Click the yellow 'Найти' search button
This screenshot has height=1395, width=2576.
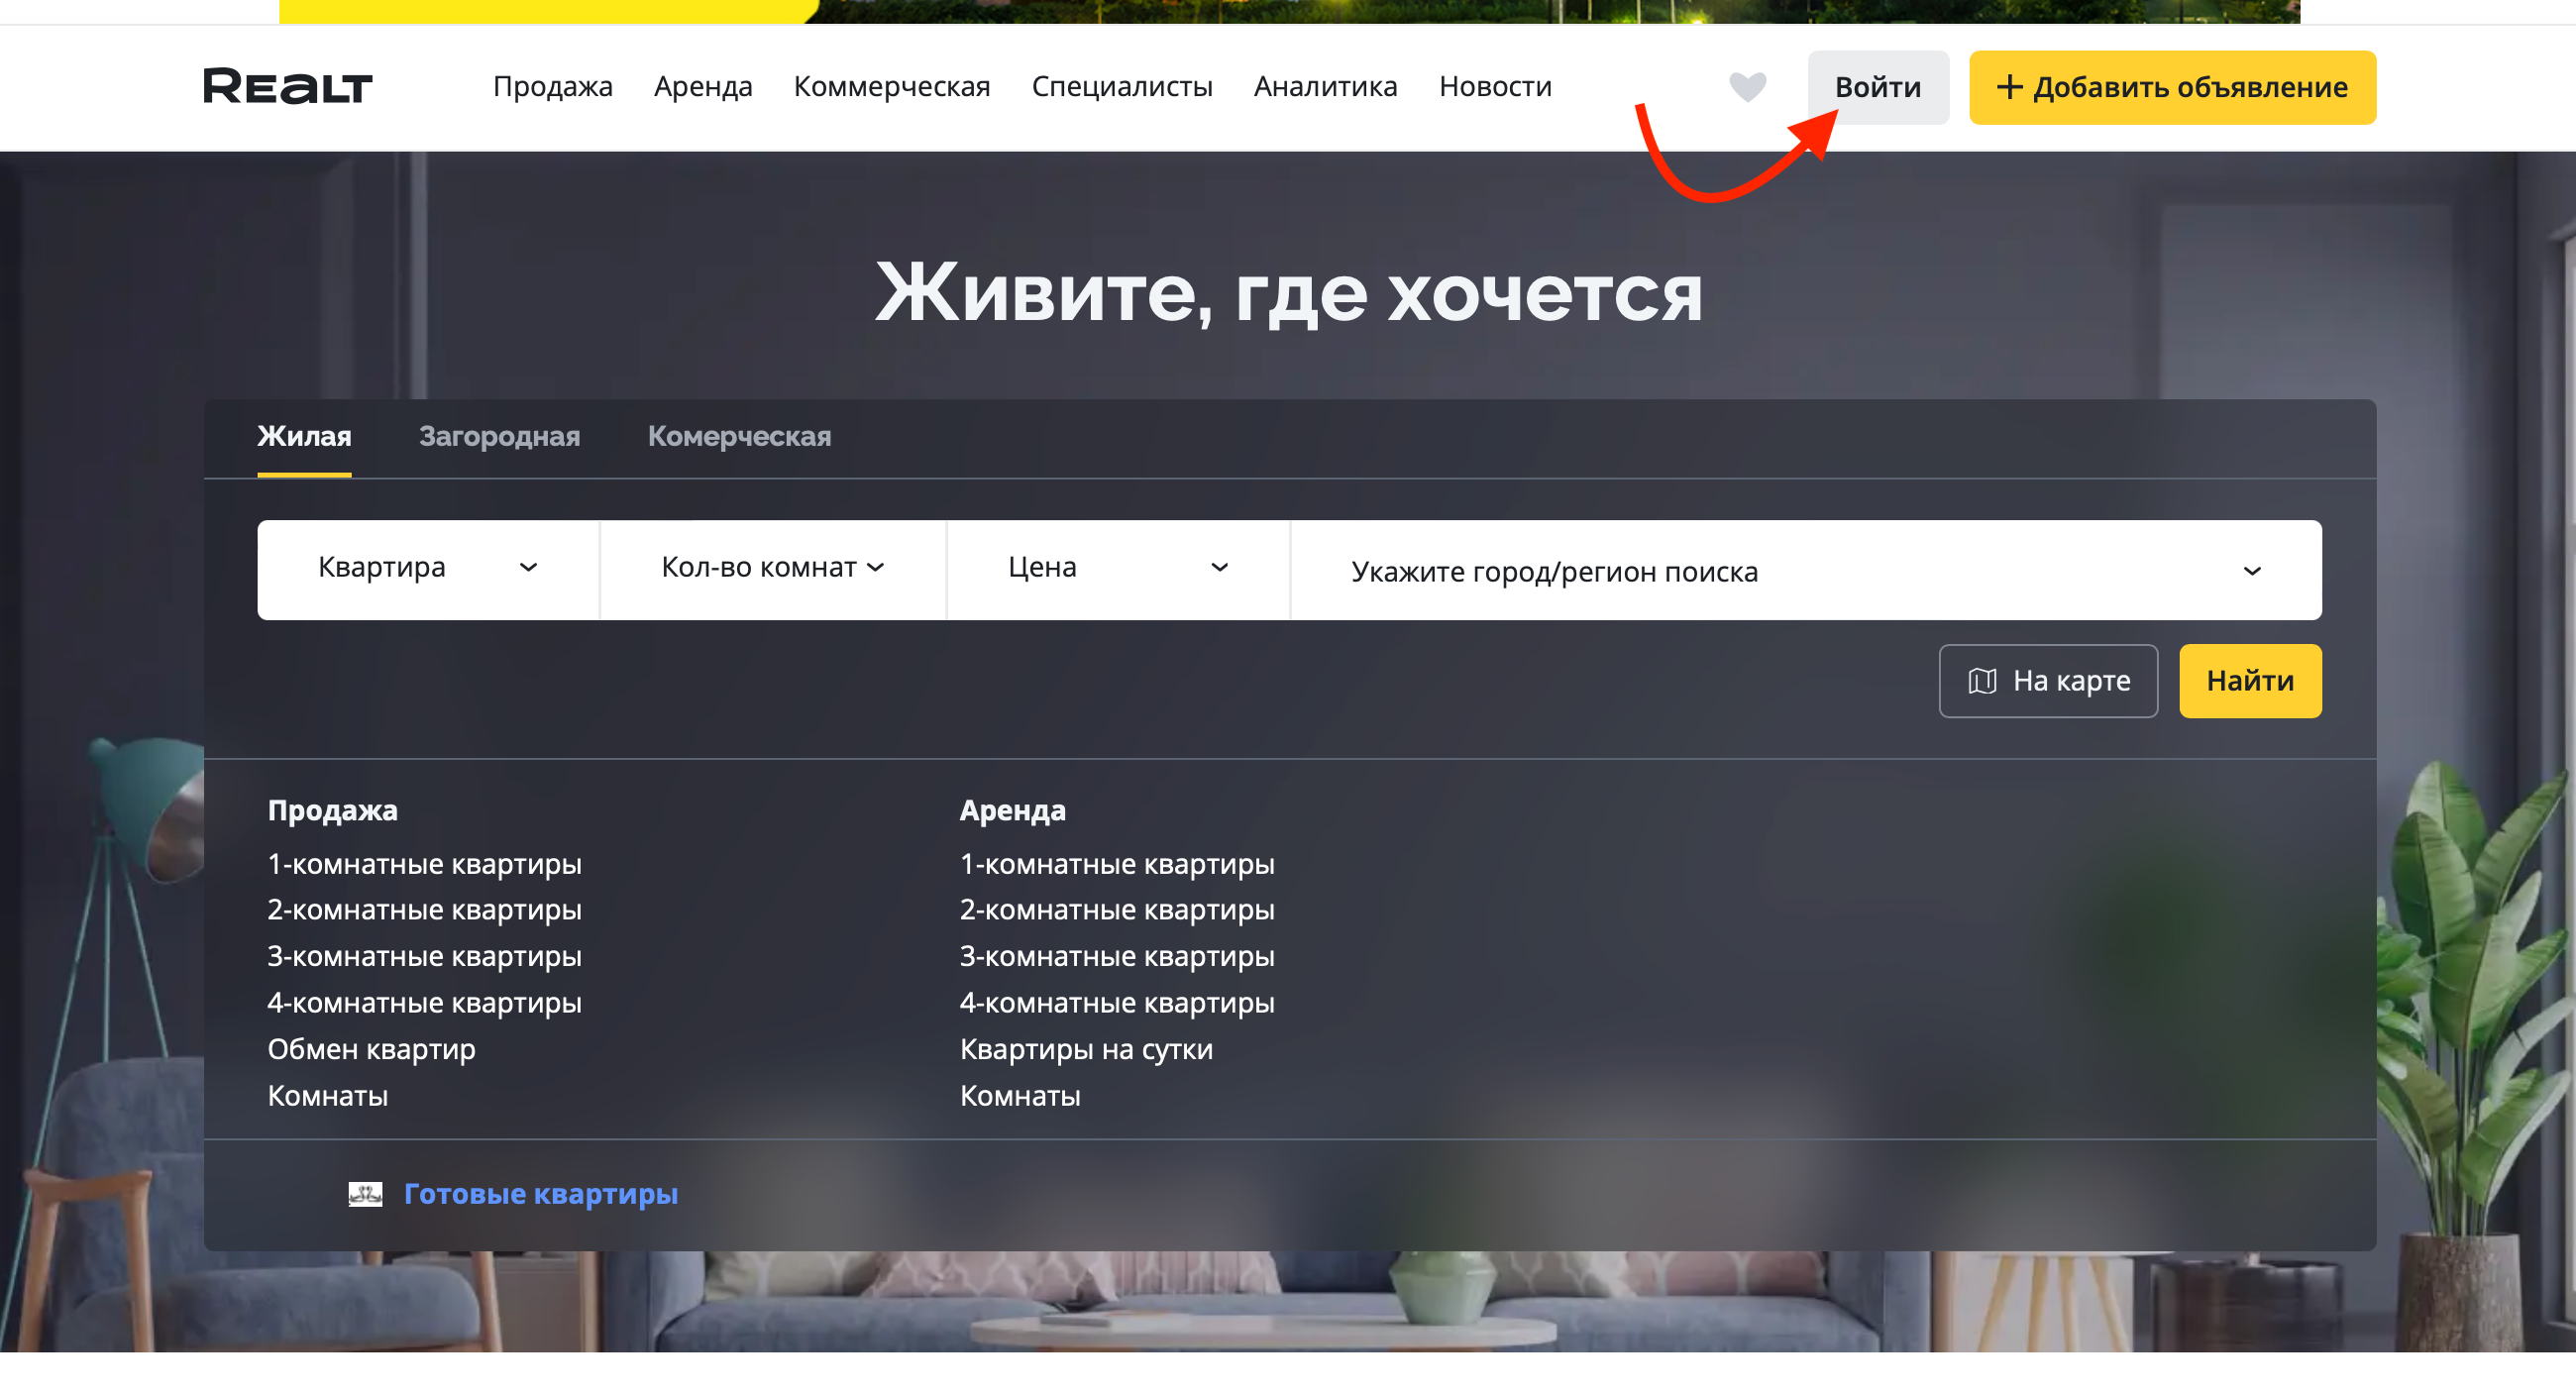coord(2250,681)
